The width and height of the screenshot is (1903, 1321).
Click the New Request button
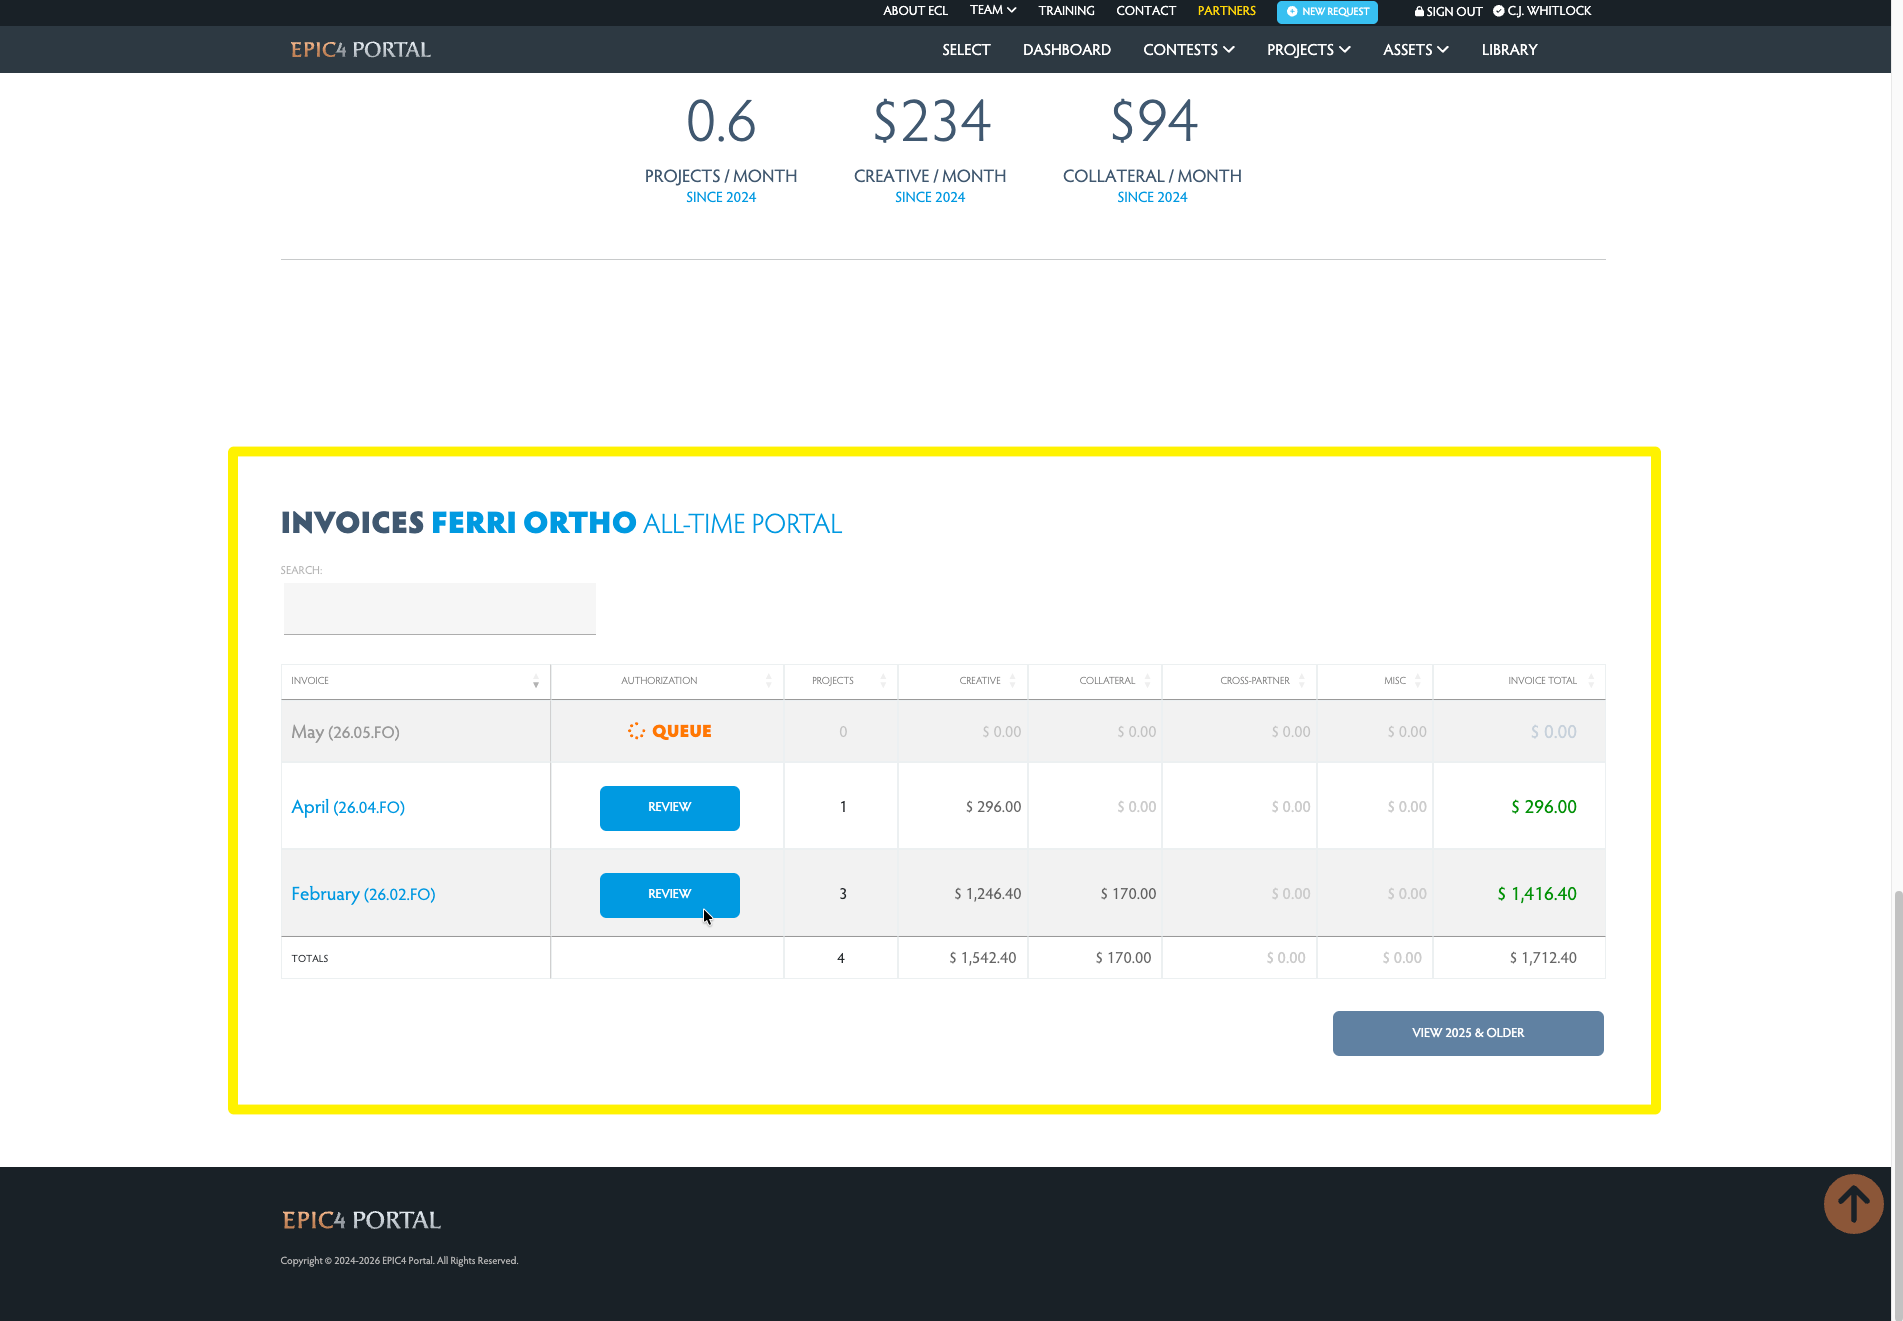[1327, 12]
